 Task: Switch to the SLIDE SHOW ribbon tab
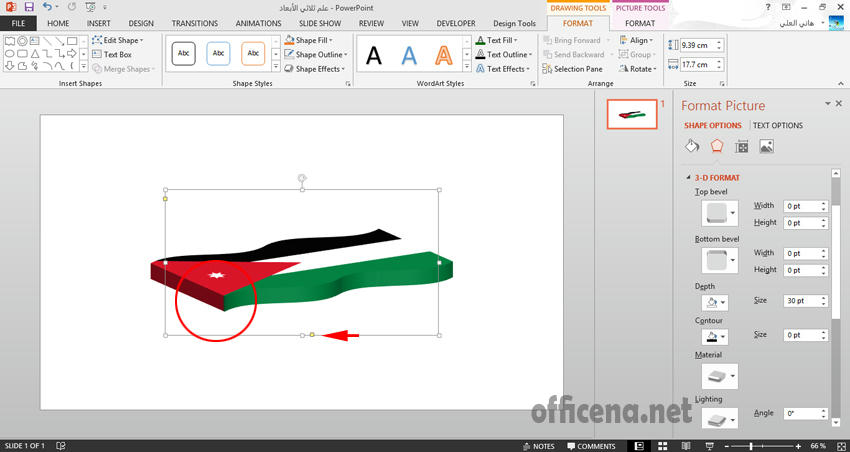[x=320, y=23]
